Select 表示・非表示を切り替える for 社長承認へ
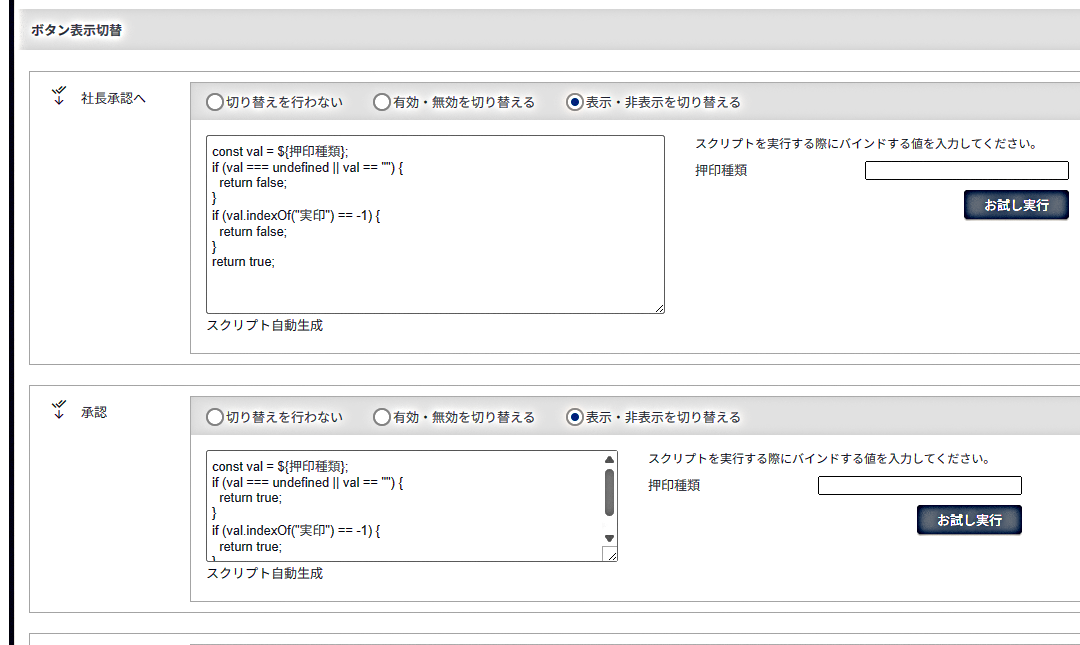 point(574,102)
